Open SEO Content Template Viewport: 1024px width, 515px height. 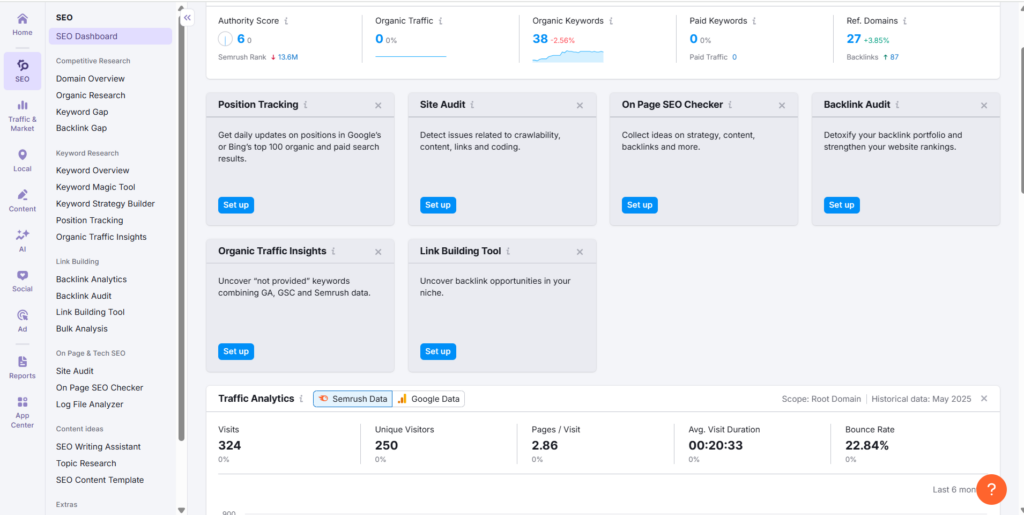click(x=100, y=480)
